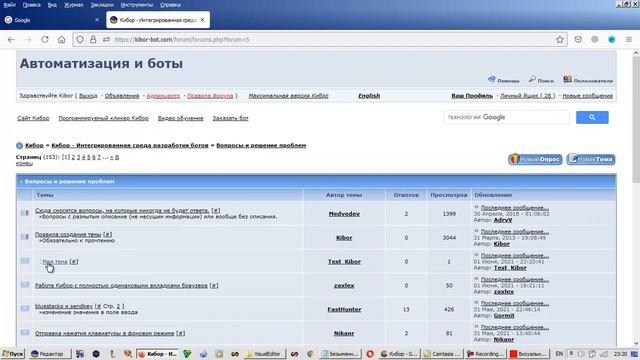
Task: Open Сайт Кибор link
Action: click(x=33, y=118)
